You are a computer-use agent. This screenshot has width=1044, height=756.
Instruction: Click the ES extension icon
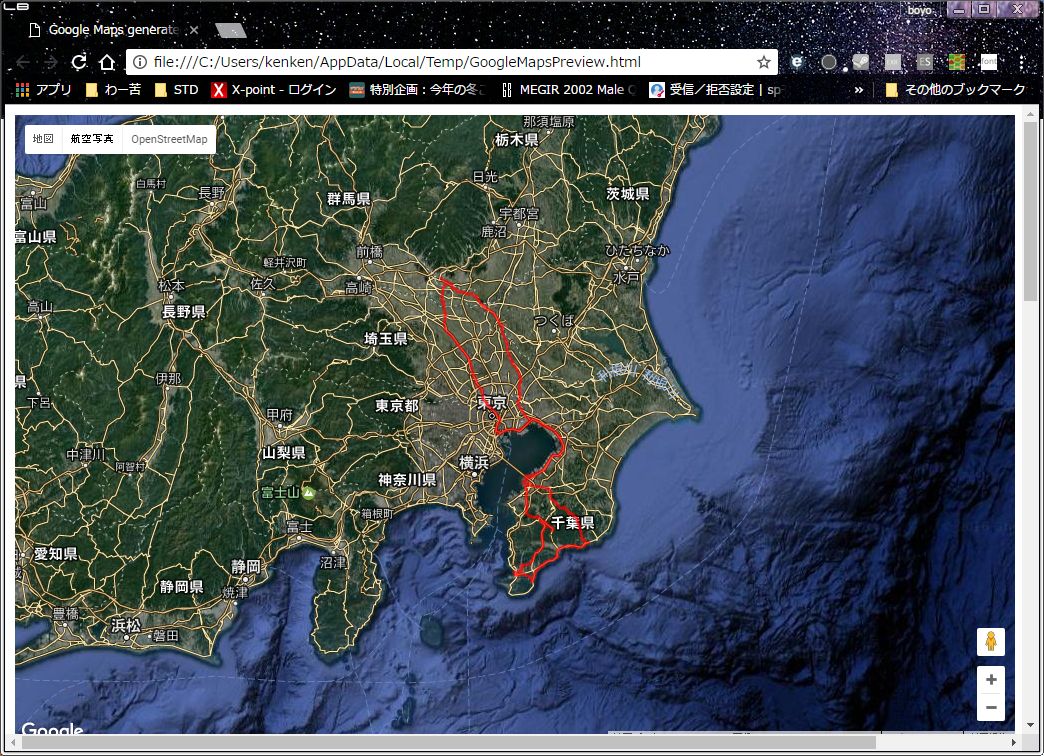coord(924,62)
